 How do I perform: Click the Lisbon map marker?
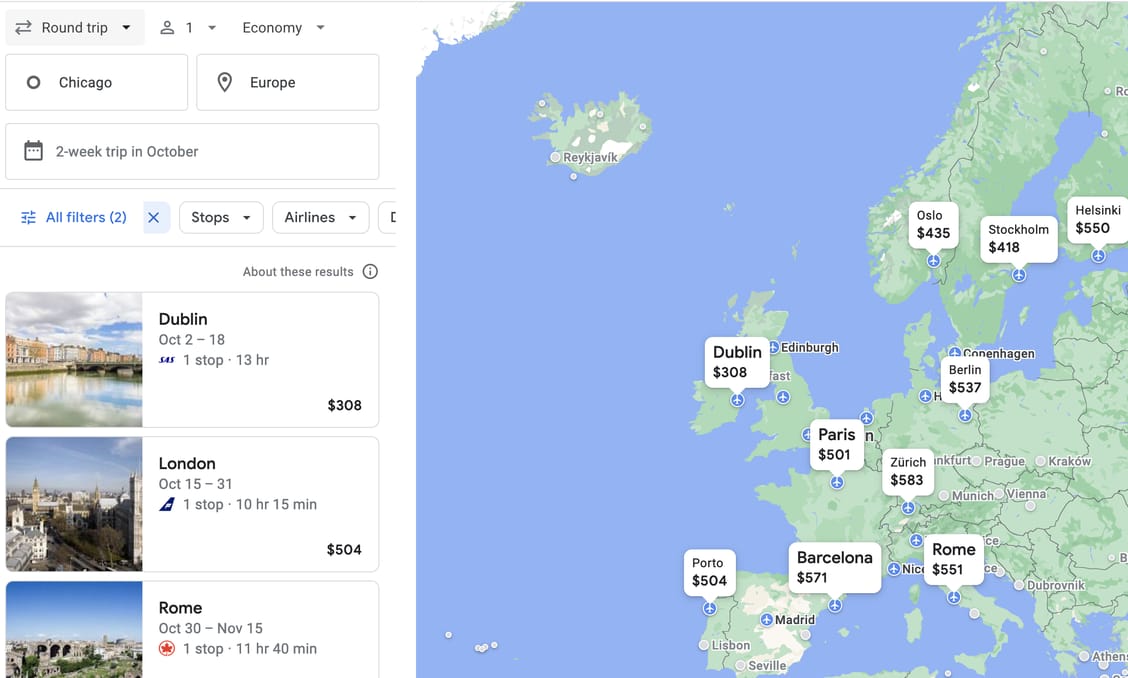pyautogui.click(x=704, y=646)
